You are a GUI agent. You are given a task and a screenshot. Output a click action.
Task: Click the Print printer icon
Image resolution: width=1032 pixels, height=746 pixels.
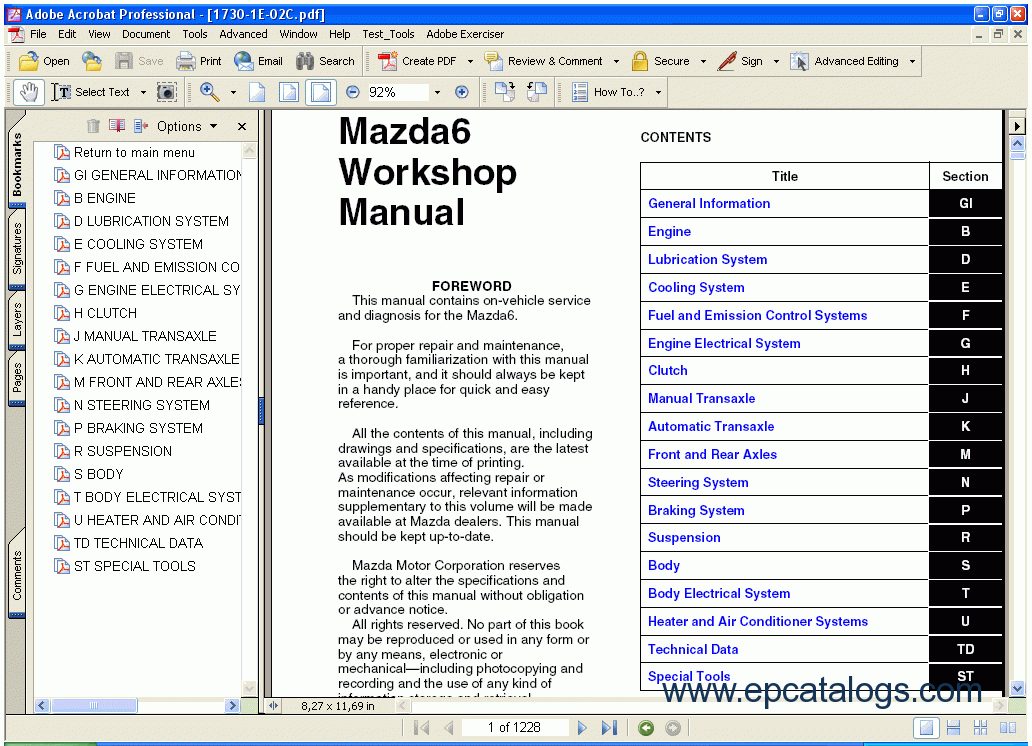click(x=186, y=61)
